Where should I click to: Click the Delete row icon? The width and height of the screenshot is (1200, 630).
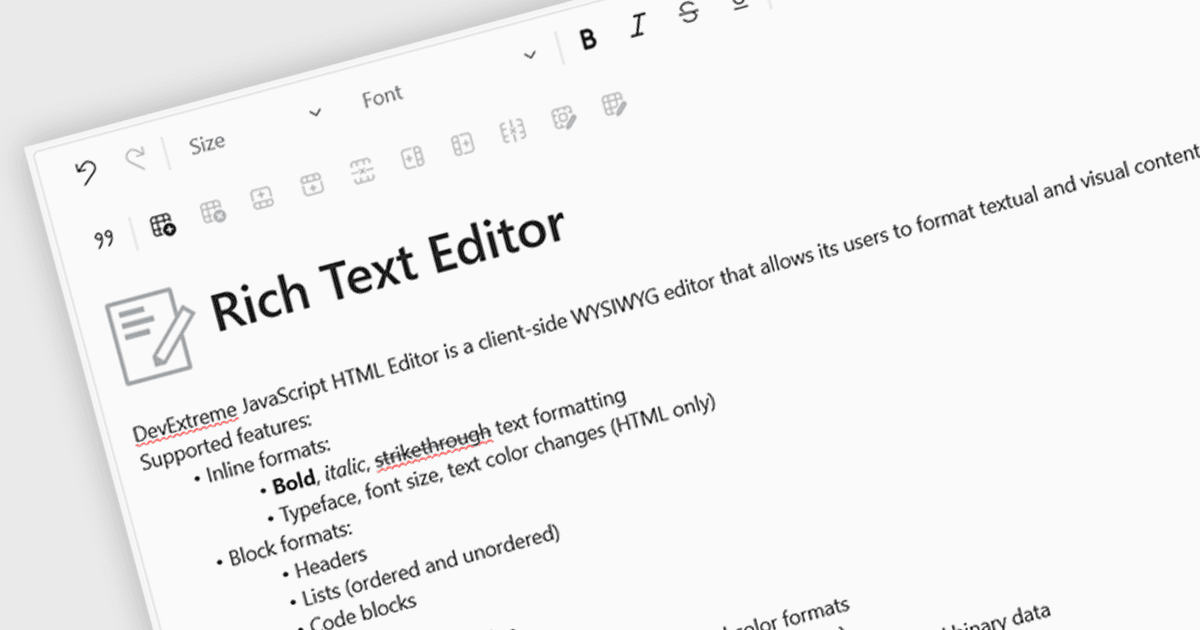point(362,171)
